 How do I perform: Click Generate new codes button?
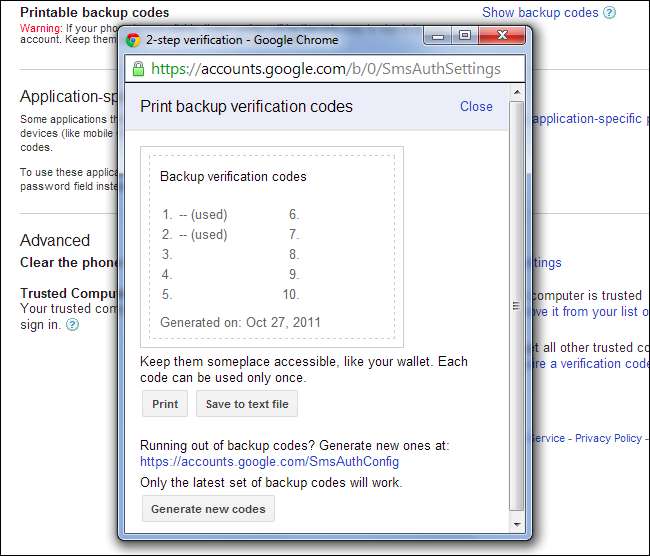[208, 509]
